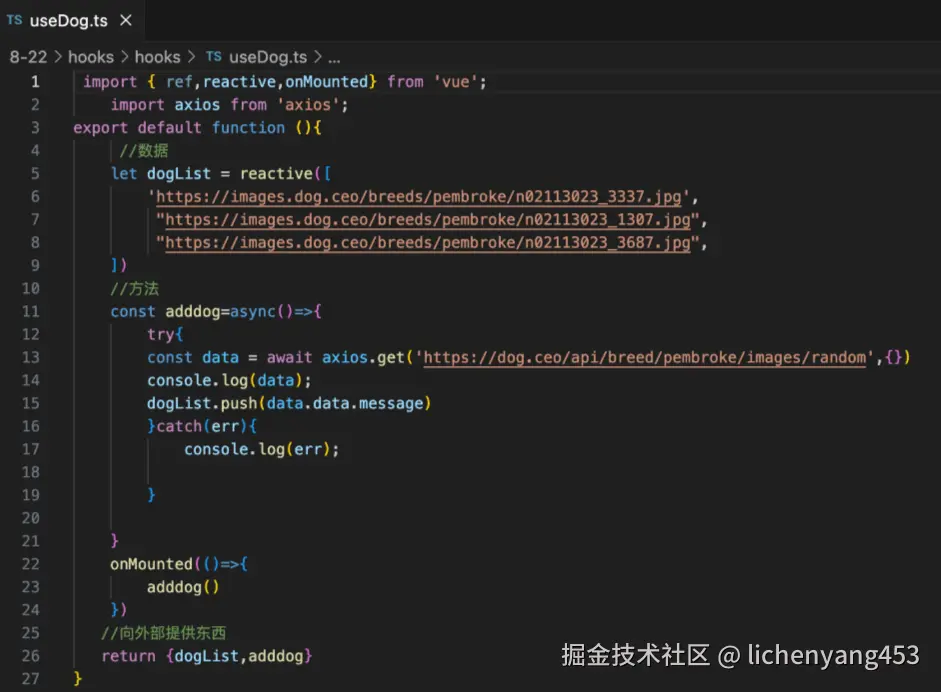Click 'return {dogList,adddog}' statement
The width and height of the screenshot is (941, 692).
(x=207, y=656)
